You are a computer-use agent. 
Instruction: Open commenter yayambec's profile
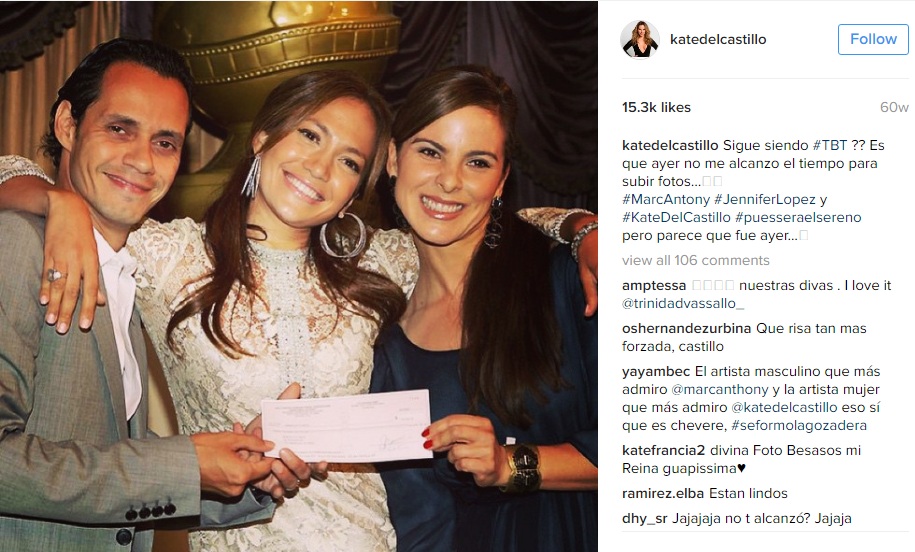click(x=656, y=371)
